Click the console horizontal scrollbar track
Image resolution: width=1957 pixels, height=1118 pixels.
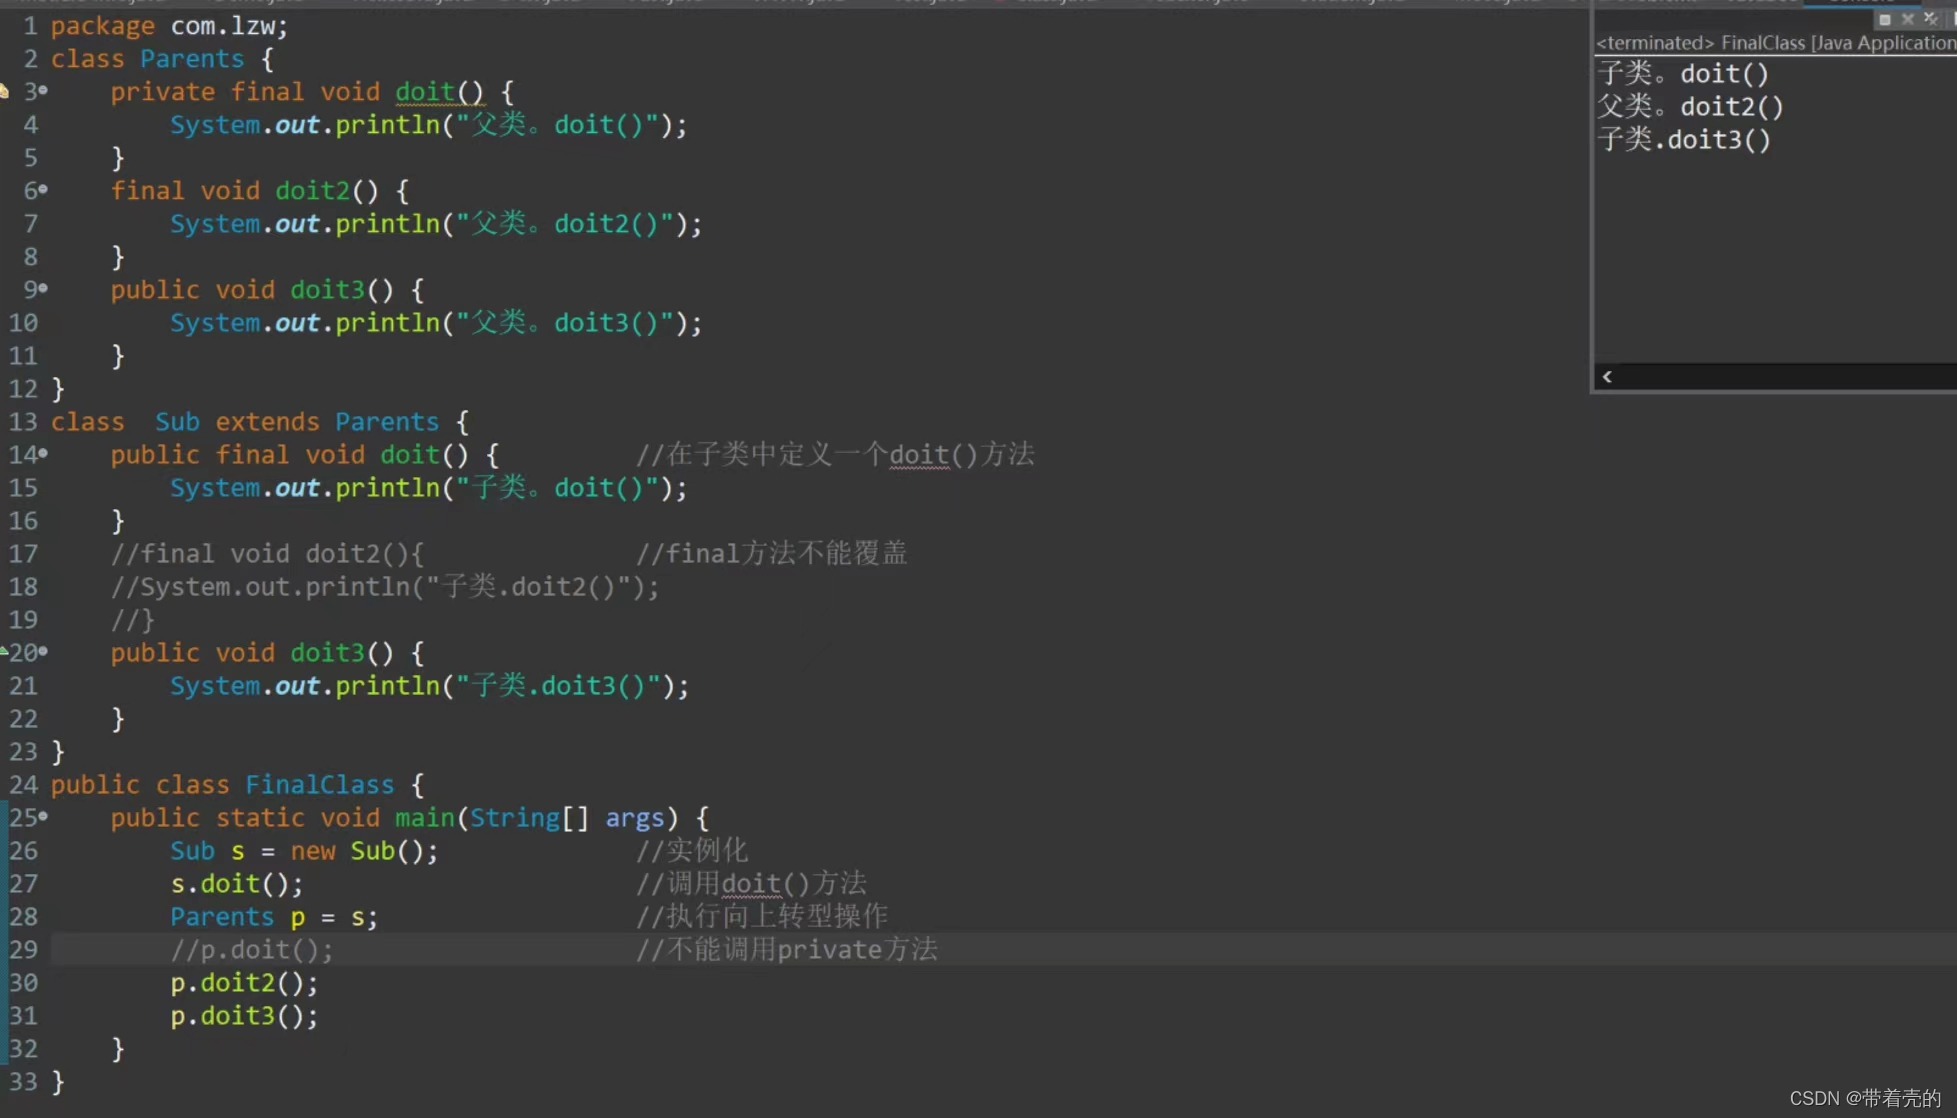[x=1780, y=377]
